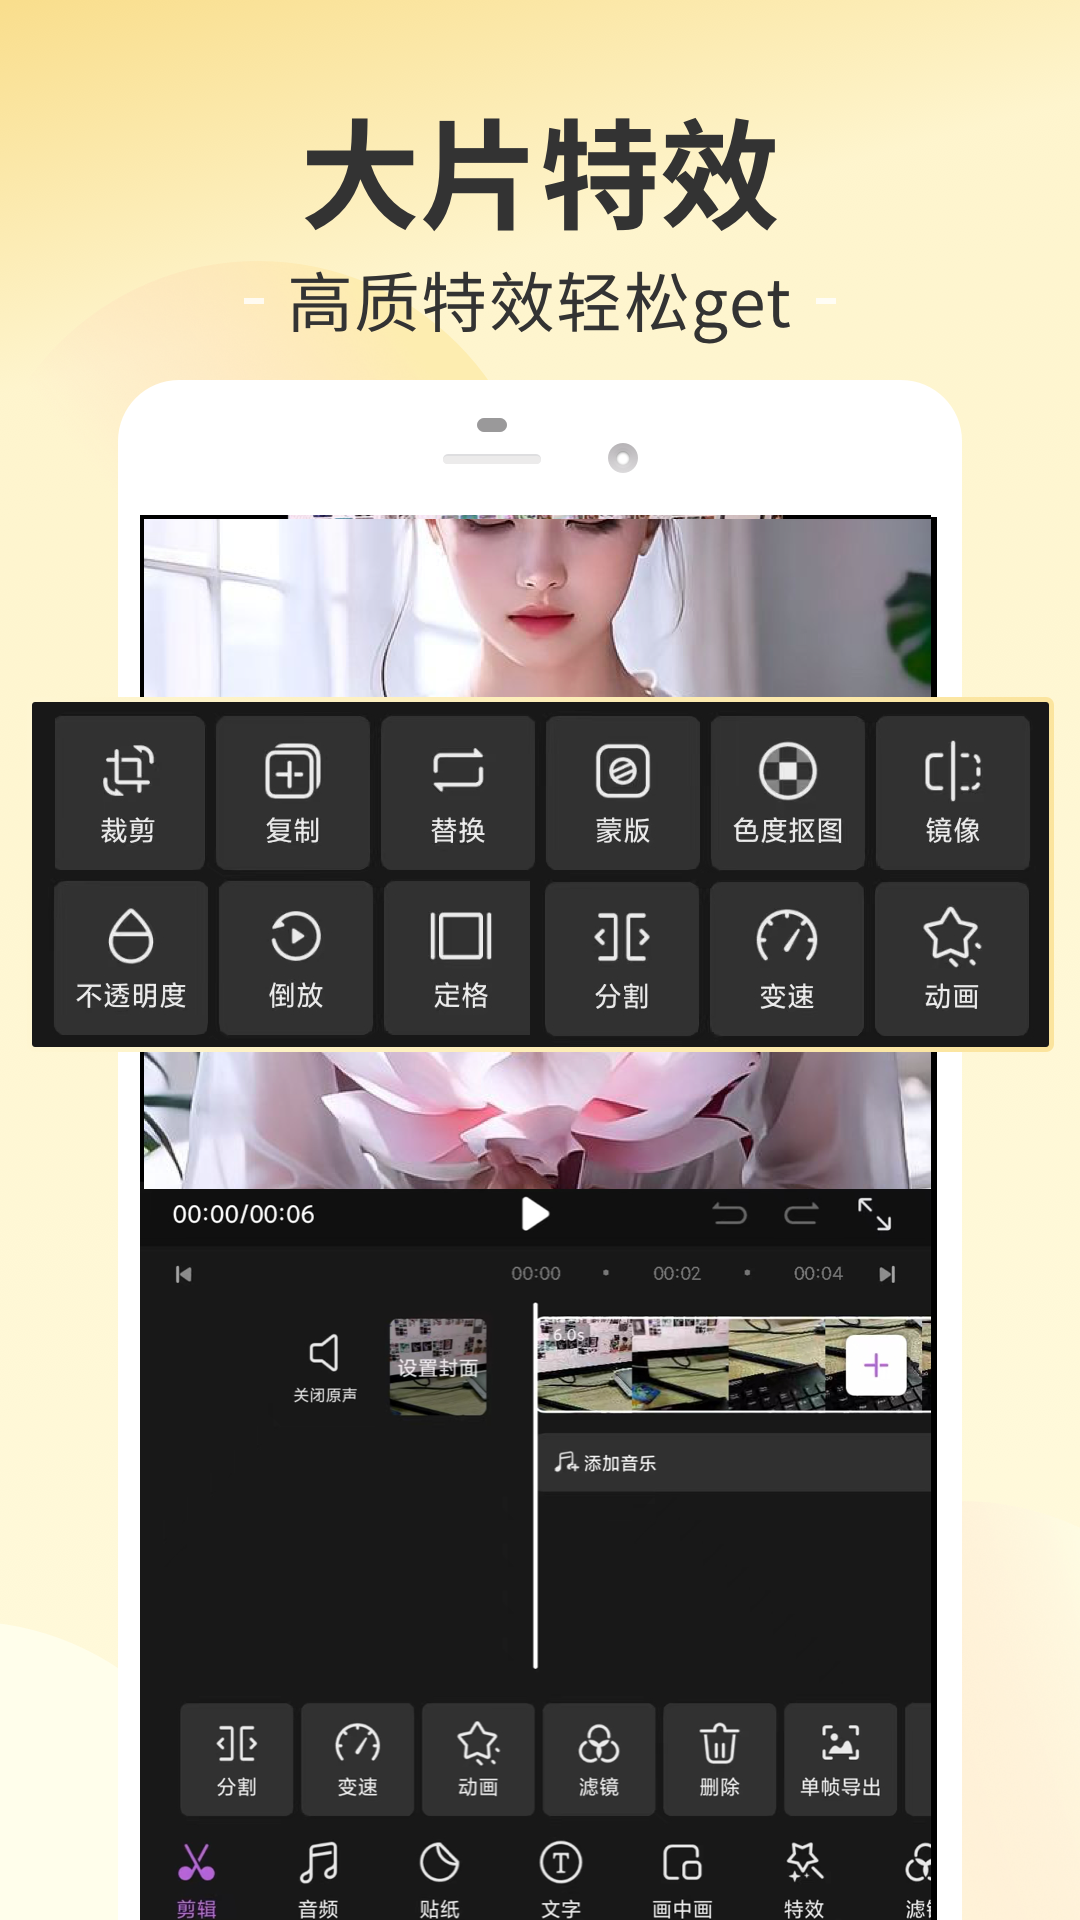The width and height of the screenshot is (1080, 1920).
Task: Open the Stickers (贴纸) tab
Action: pyautogui.click(x=439, y=1878)
